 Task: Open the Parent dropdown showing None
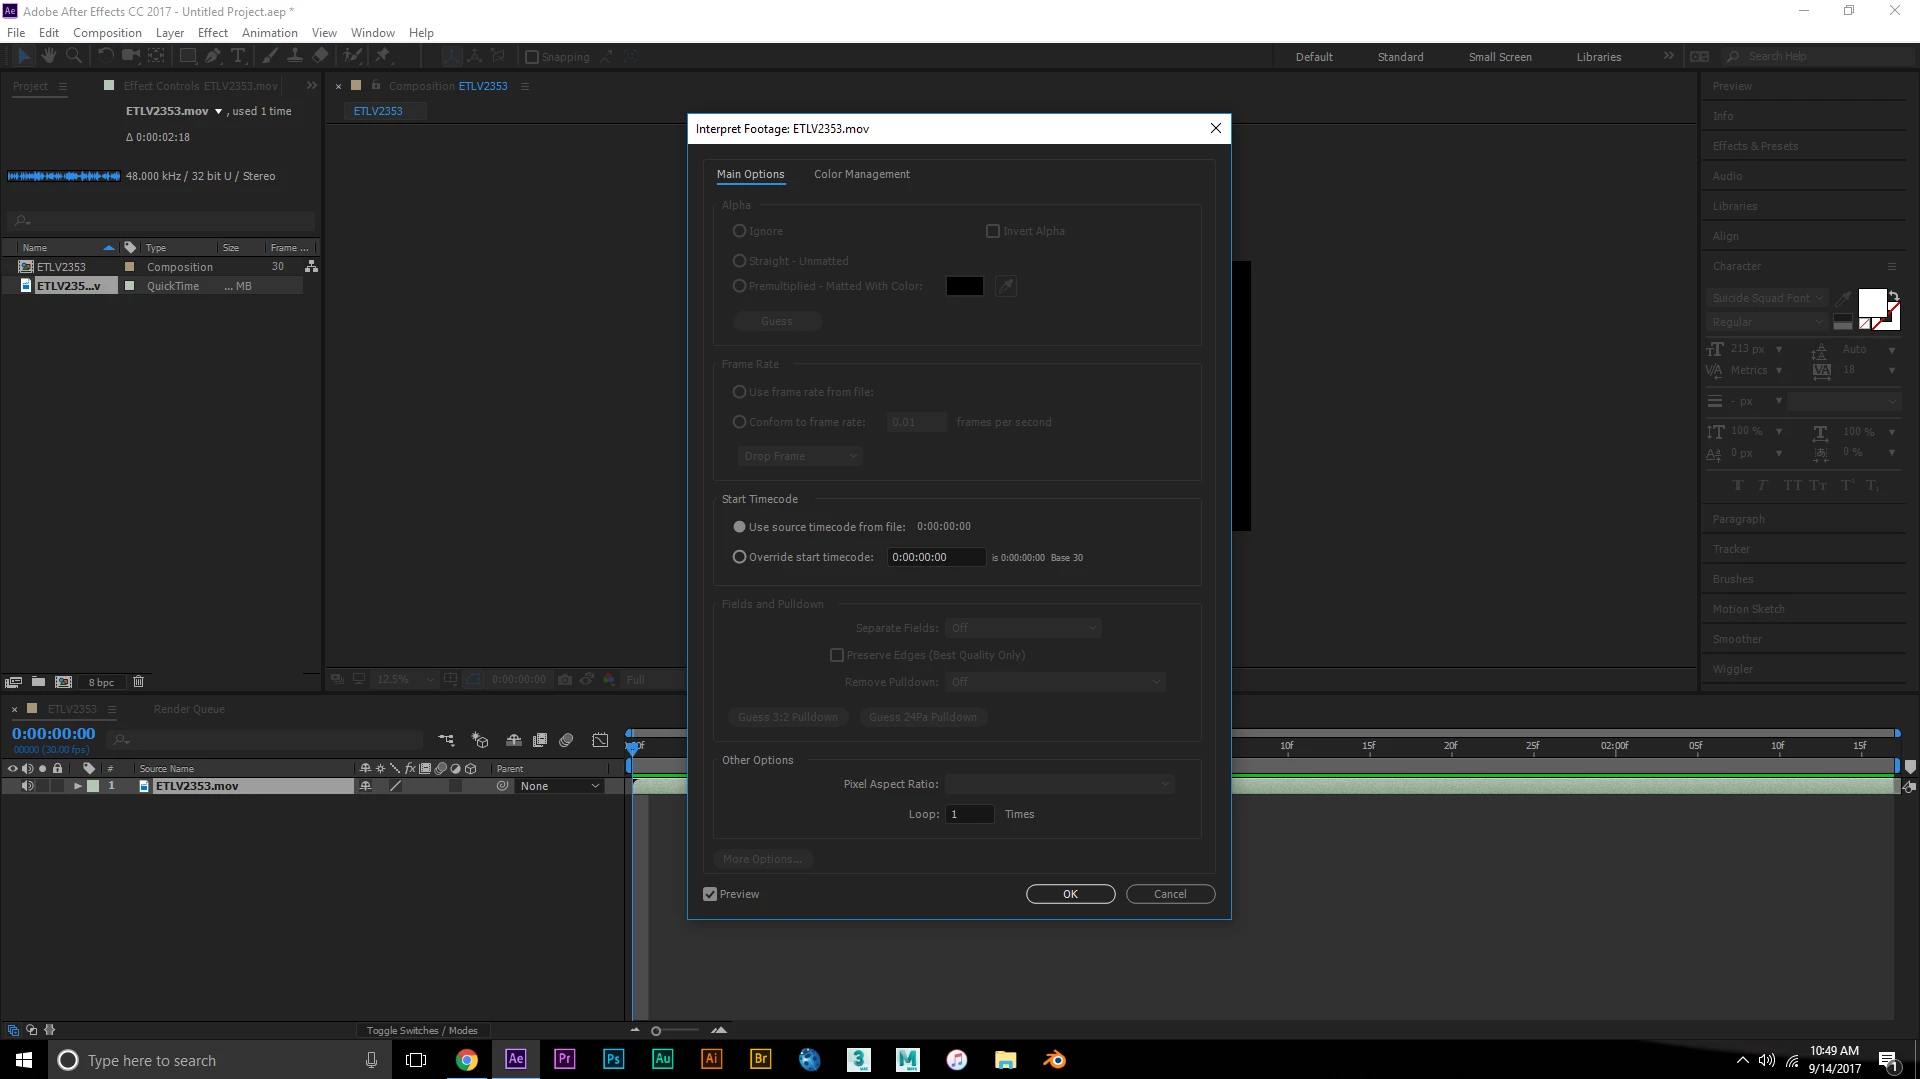[559, 786]
